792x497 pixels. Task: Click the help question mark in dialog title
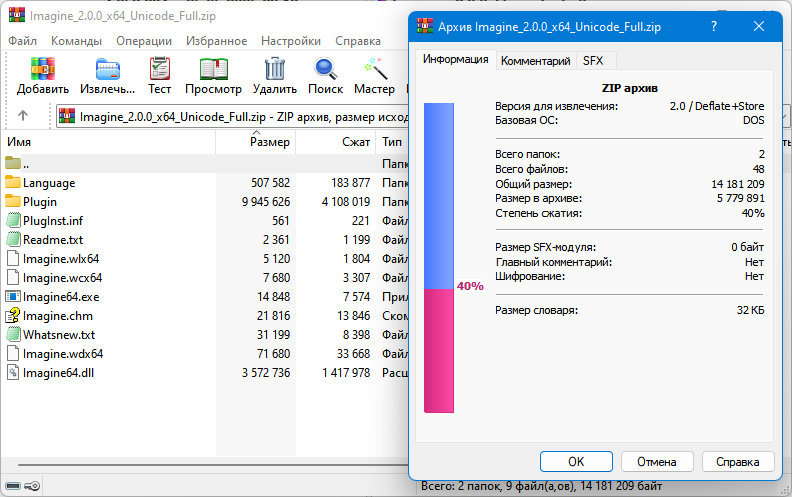coord(714,26)
